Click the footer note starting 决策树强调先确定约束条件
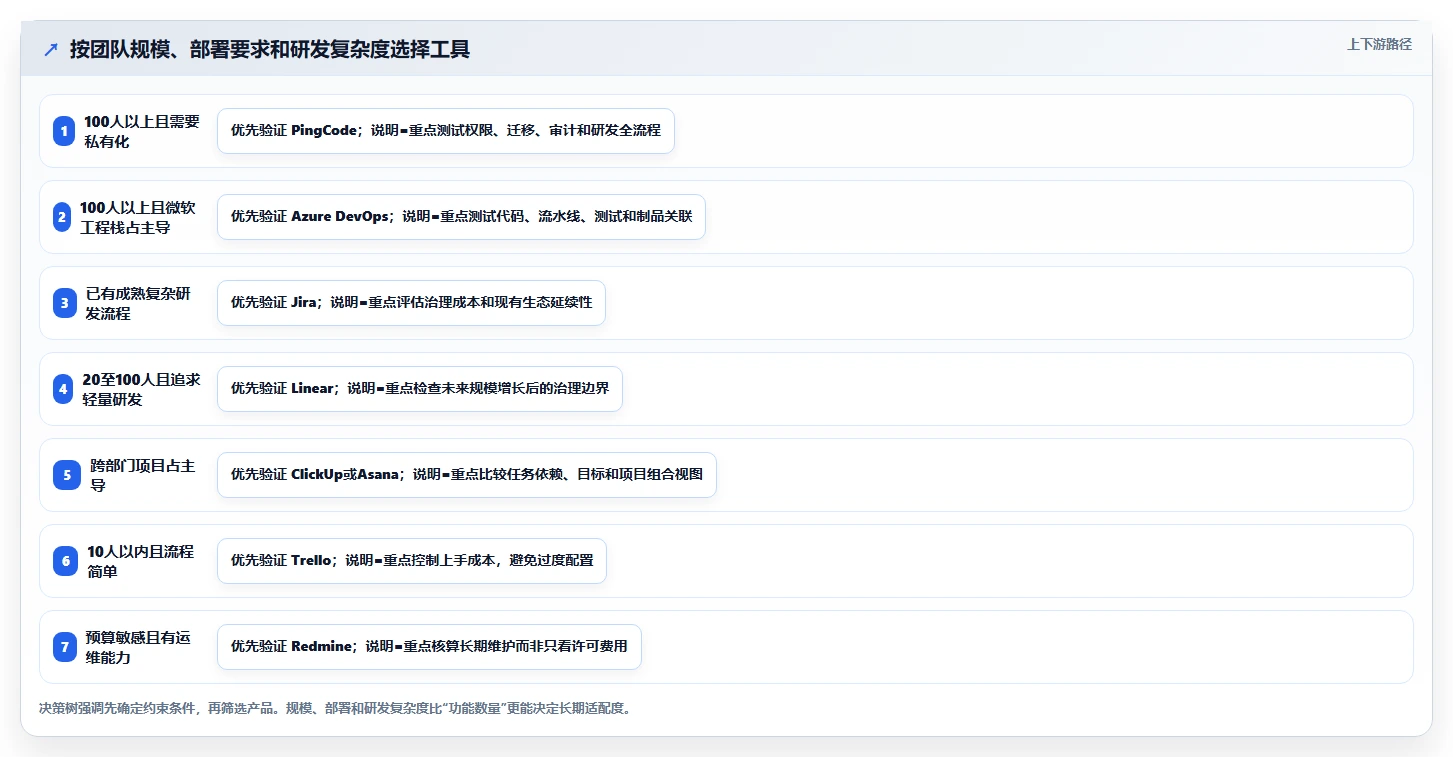This screenshot has width=1453, height=757. 335,709
